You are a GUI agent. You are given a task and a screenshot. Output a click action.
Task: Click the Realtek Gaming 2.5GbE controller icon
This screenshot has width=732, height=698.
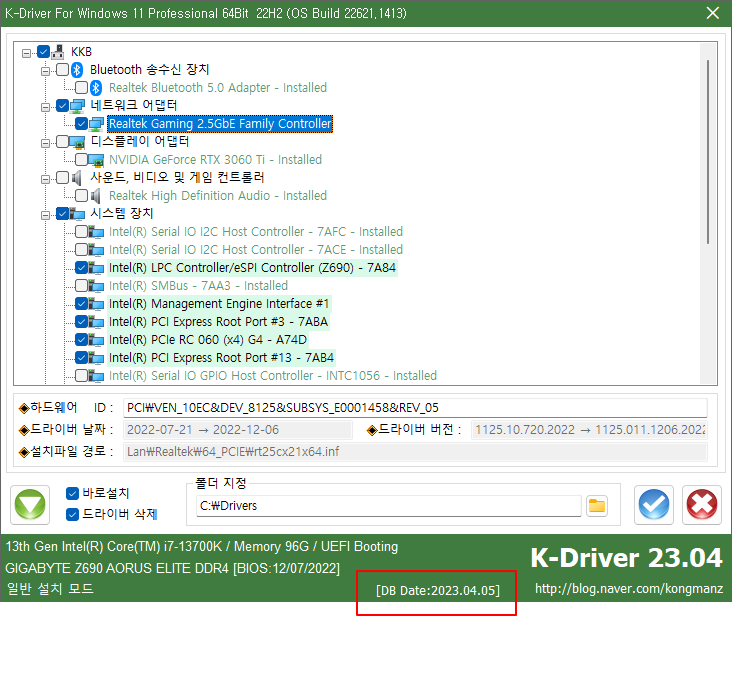click(x=96, y=124)
